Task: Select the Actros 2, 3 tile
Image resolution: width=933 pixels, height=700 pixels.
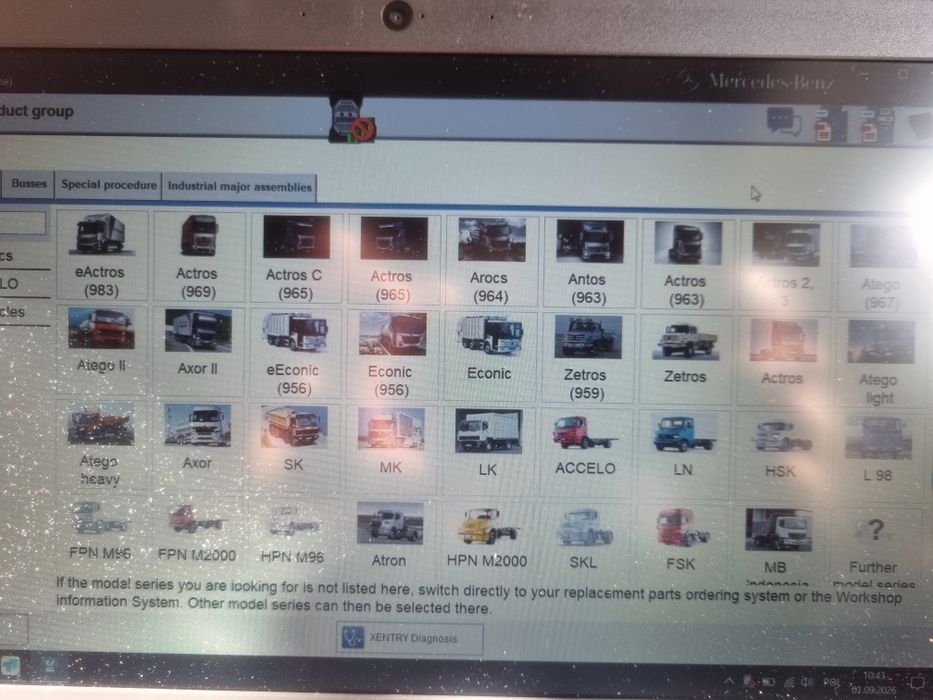Action: click(785, 265)
